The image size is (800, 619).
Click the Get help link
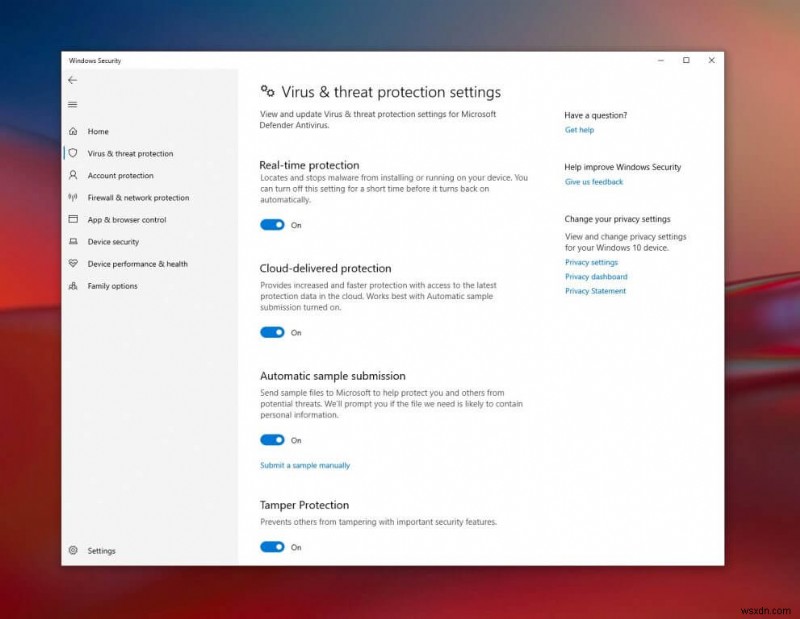pyautogui.click(x=579, y=129)
